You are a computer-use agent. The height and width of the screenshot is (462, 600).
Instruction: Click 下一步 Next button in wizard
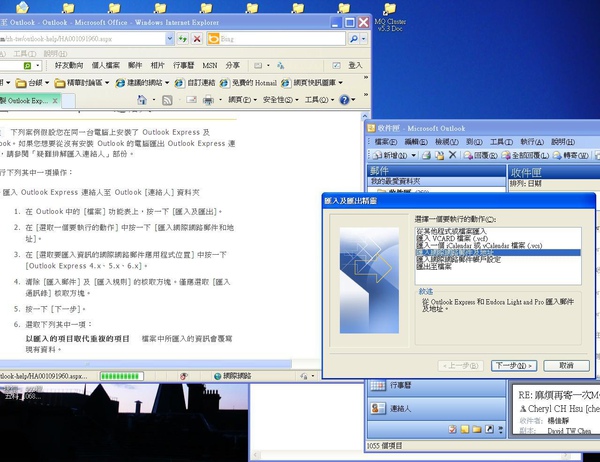tap(514, 366)
